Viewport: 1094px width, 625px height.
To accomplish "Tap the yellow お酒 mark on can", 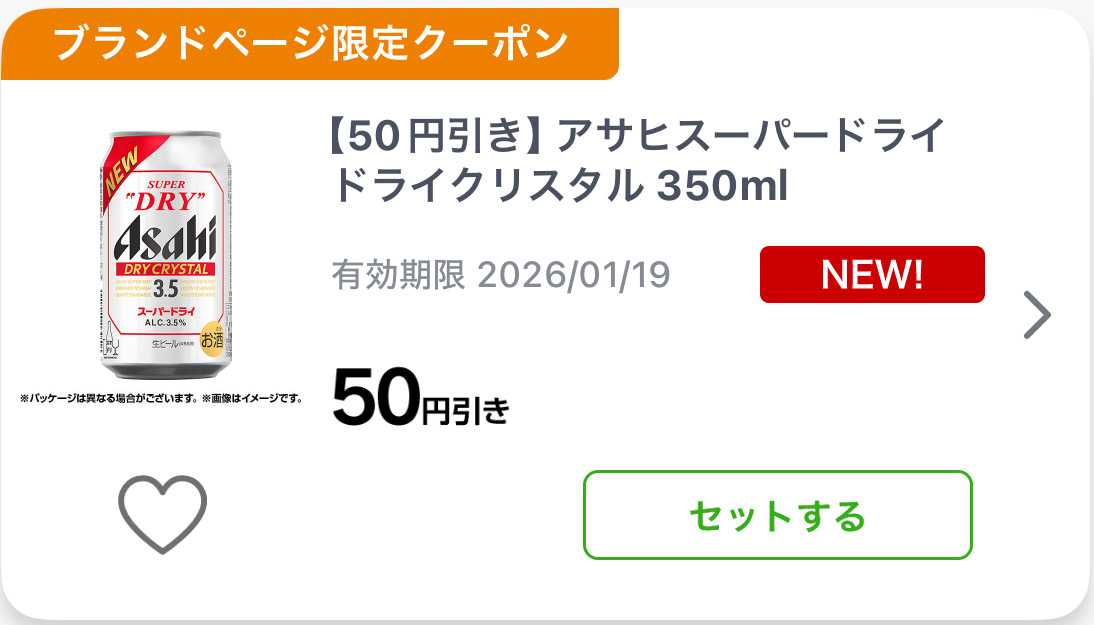I will tap(213, 340).
